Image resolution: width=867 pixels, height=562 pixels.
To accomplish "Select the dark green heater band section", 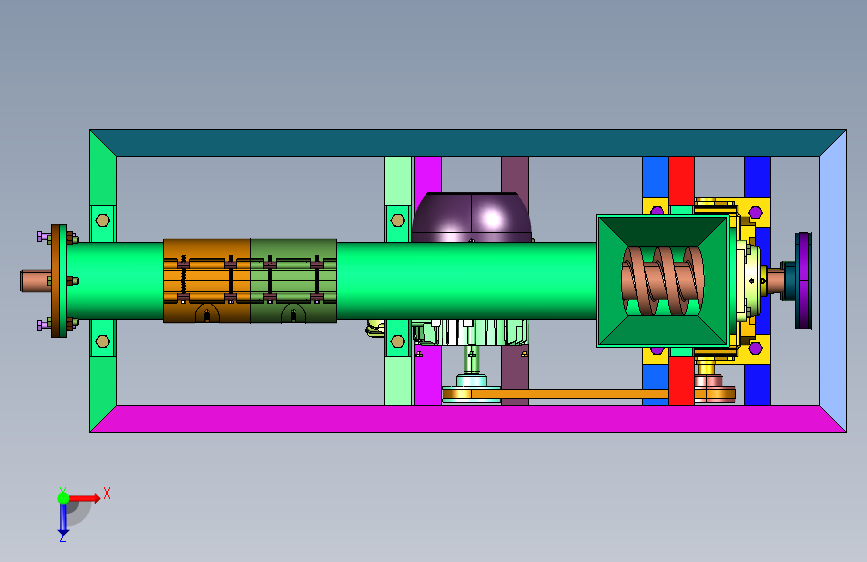I will click(294, 281).
